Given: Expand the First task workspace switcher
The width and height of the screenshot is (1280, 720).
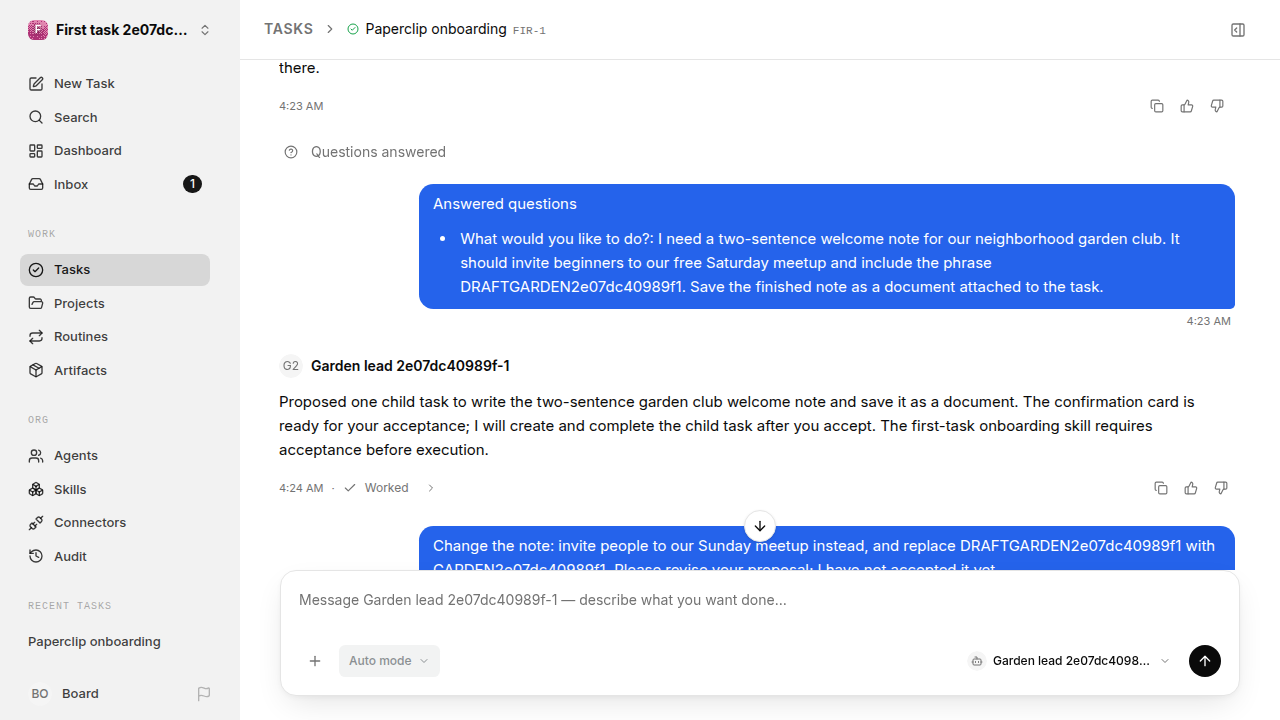Looking at the screenshot, I should click(x=120, y=30).
